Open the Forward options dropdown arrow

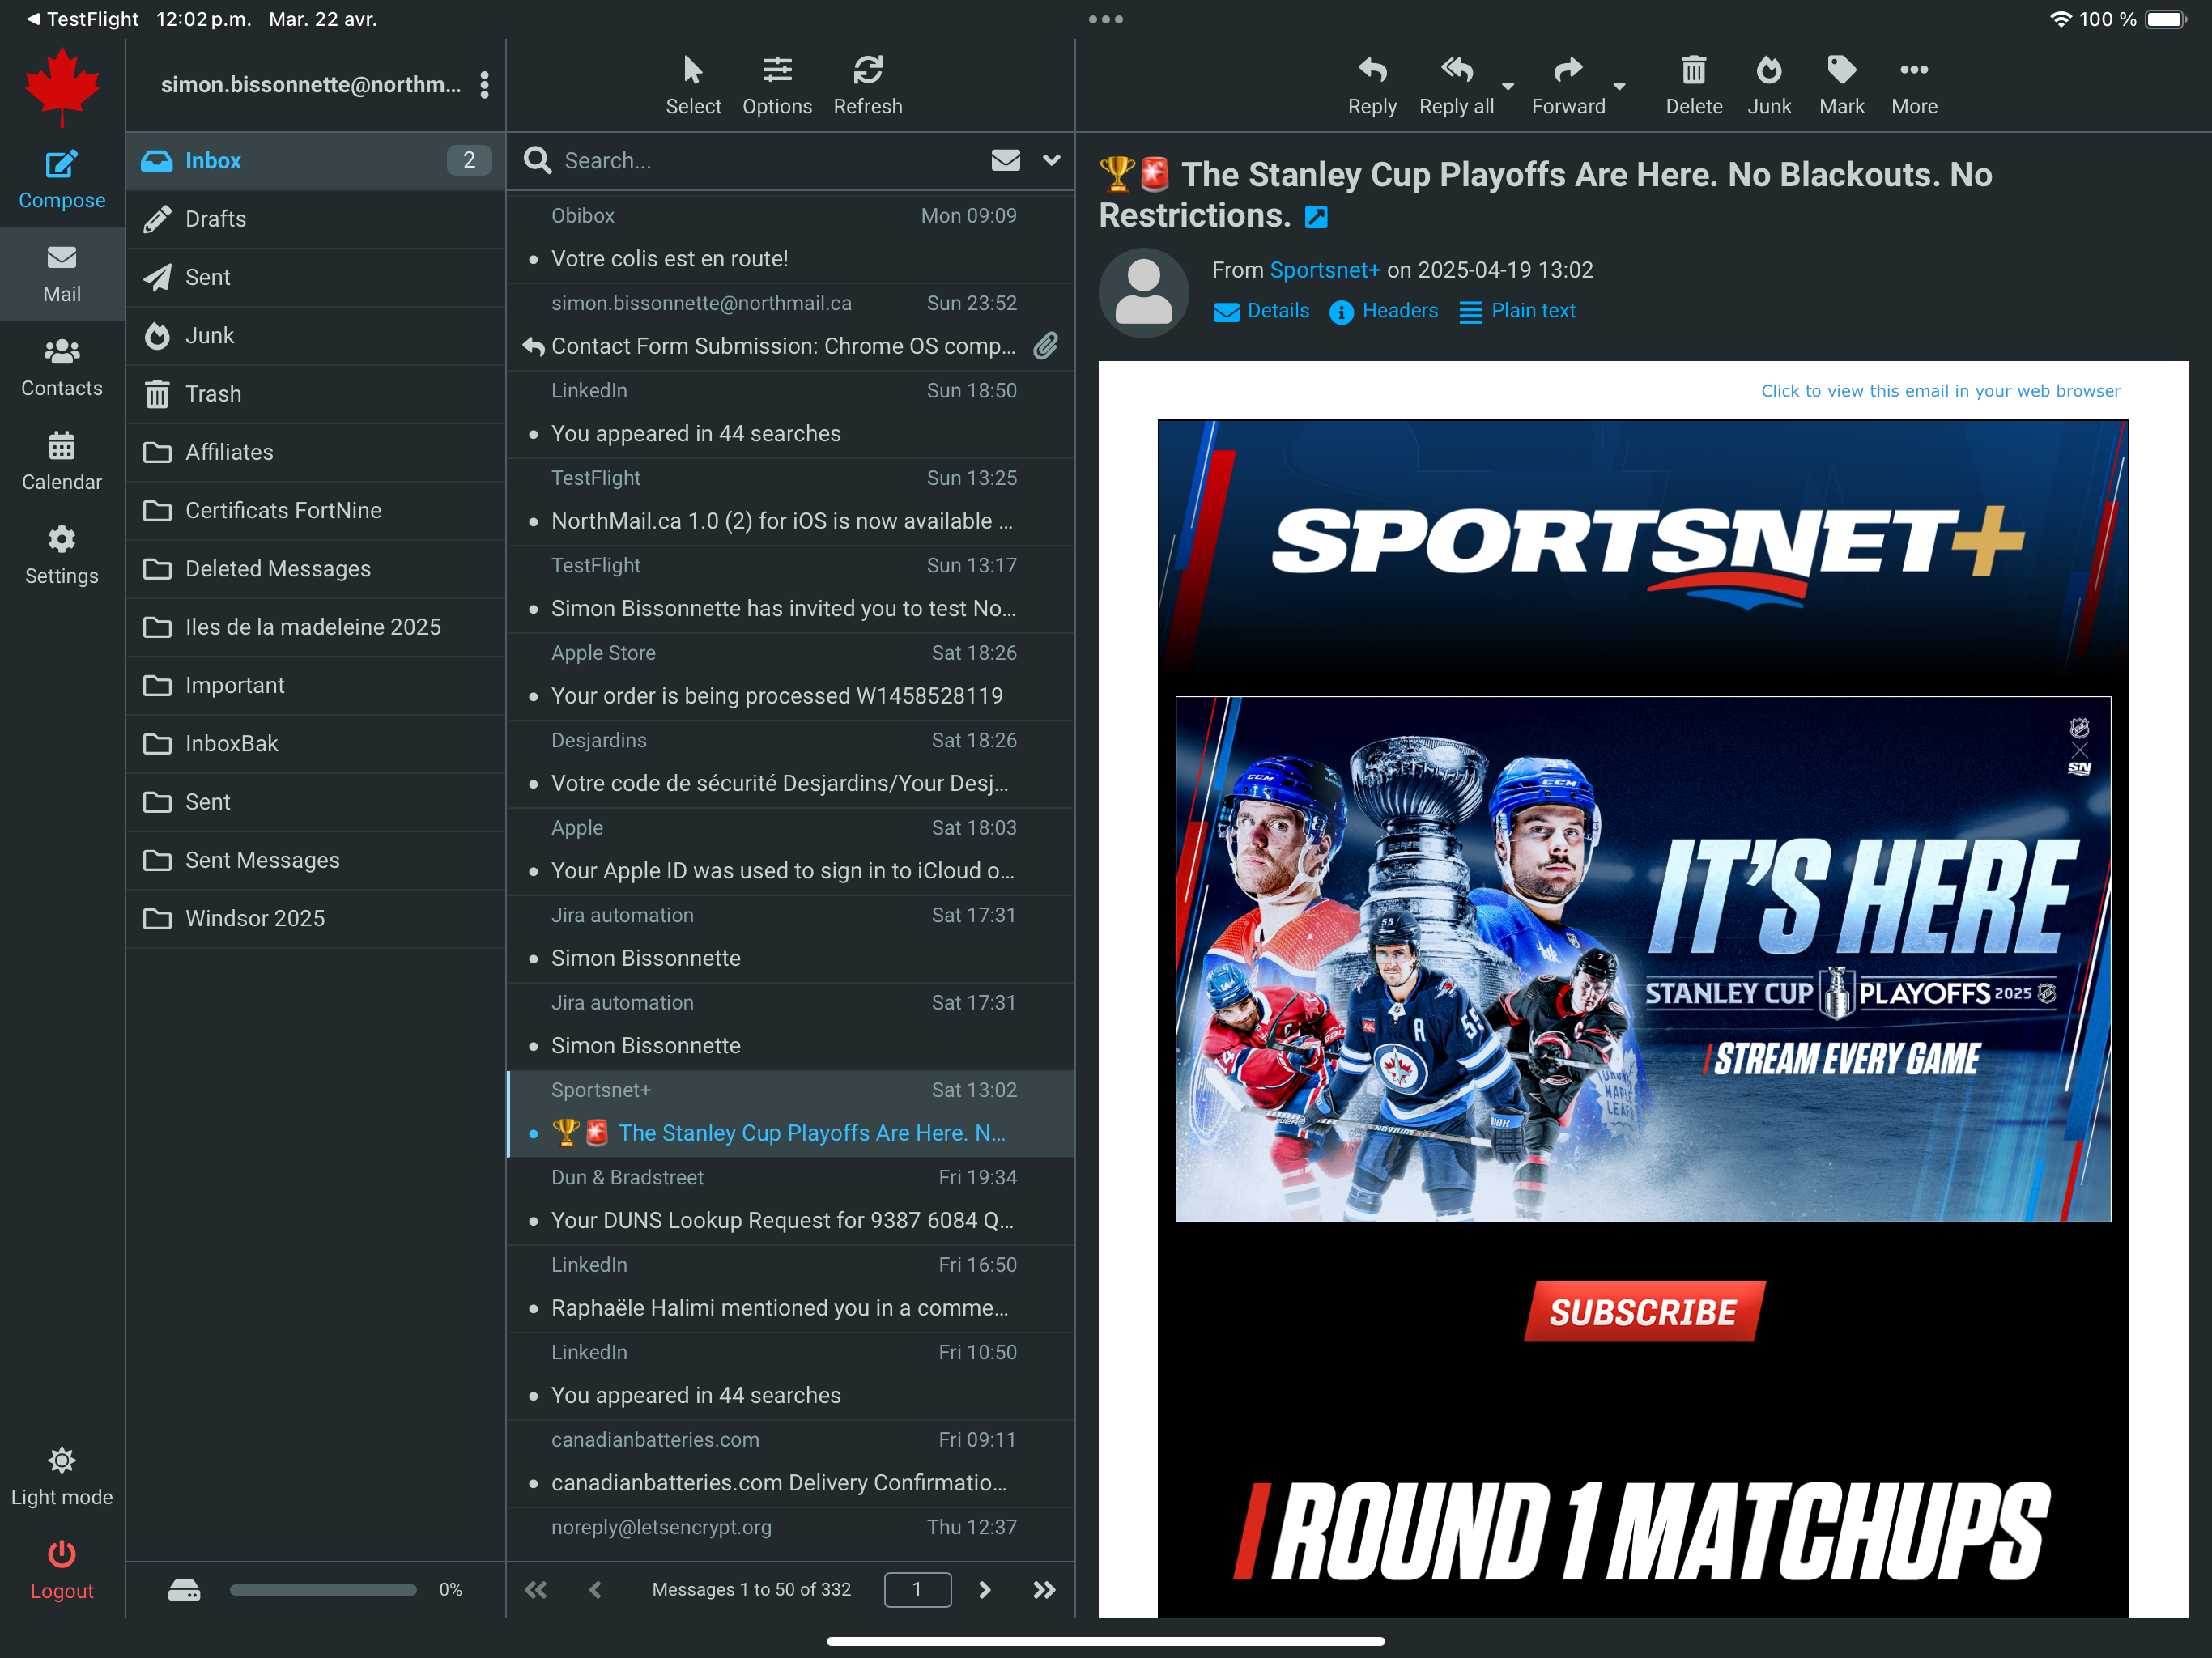coord(1620,86)
